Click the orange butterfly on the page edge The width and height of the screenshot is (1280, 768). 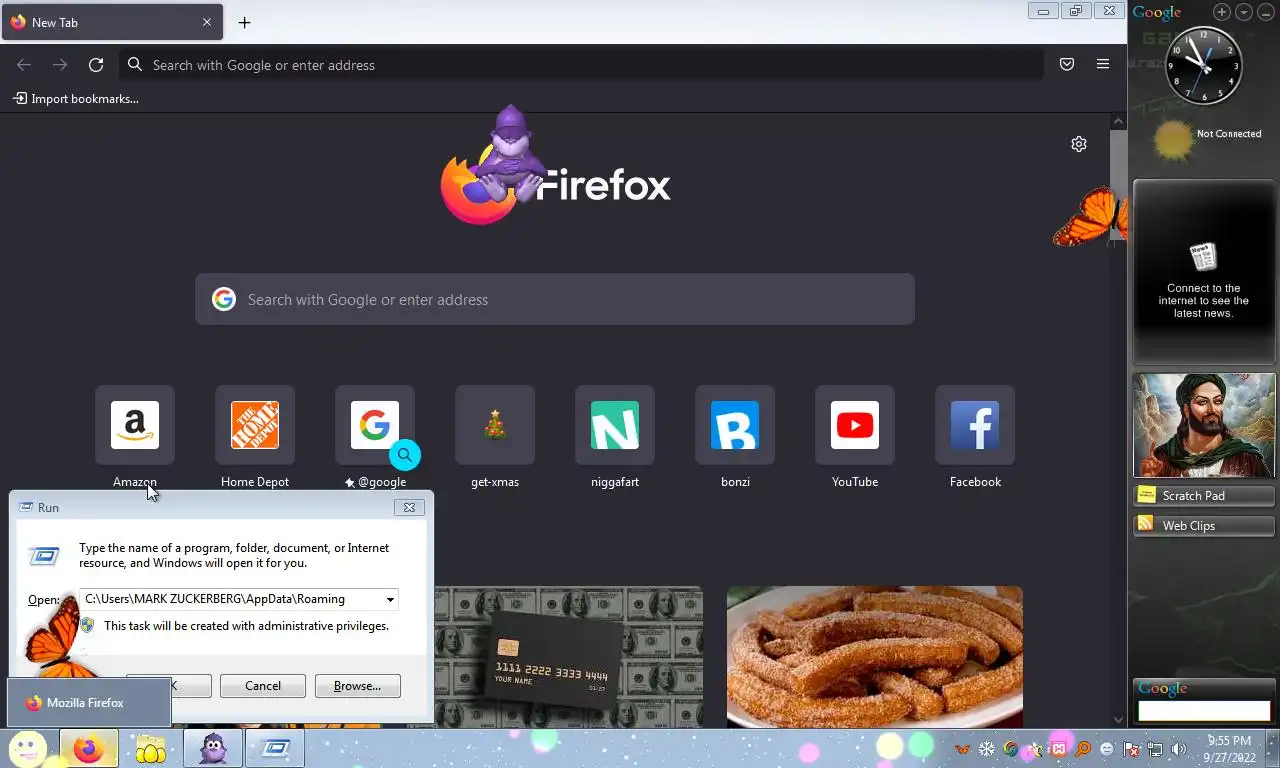[1090, 217]
